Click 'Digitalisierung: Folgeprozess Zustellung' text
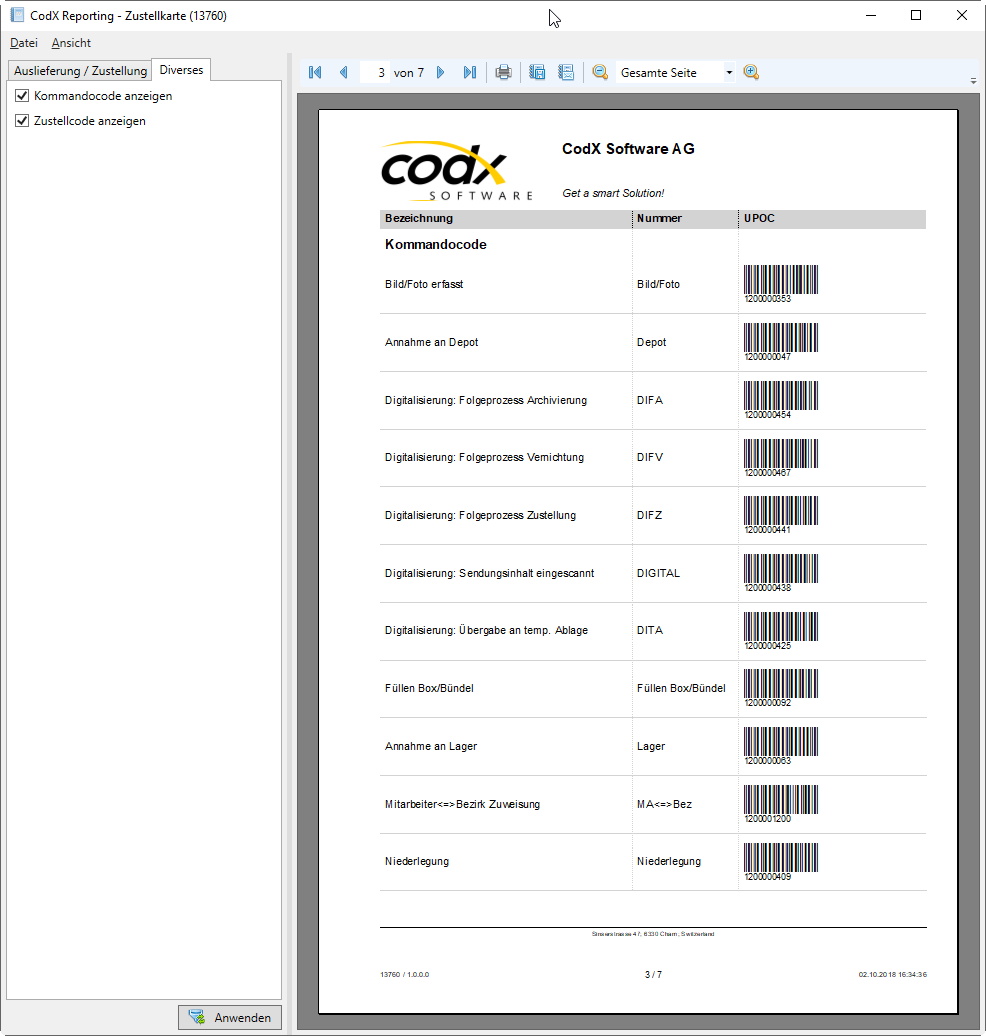The width and height of the screenshot is (986, 1036). coord(480,515)
